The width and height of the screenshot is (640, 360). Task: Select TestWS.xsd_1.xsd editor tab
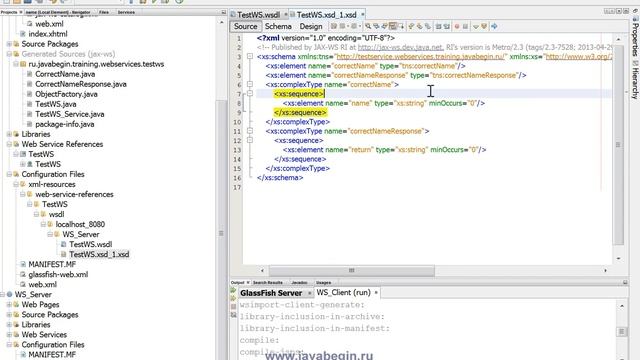[327, 15]
